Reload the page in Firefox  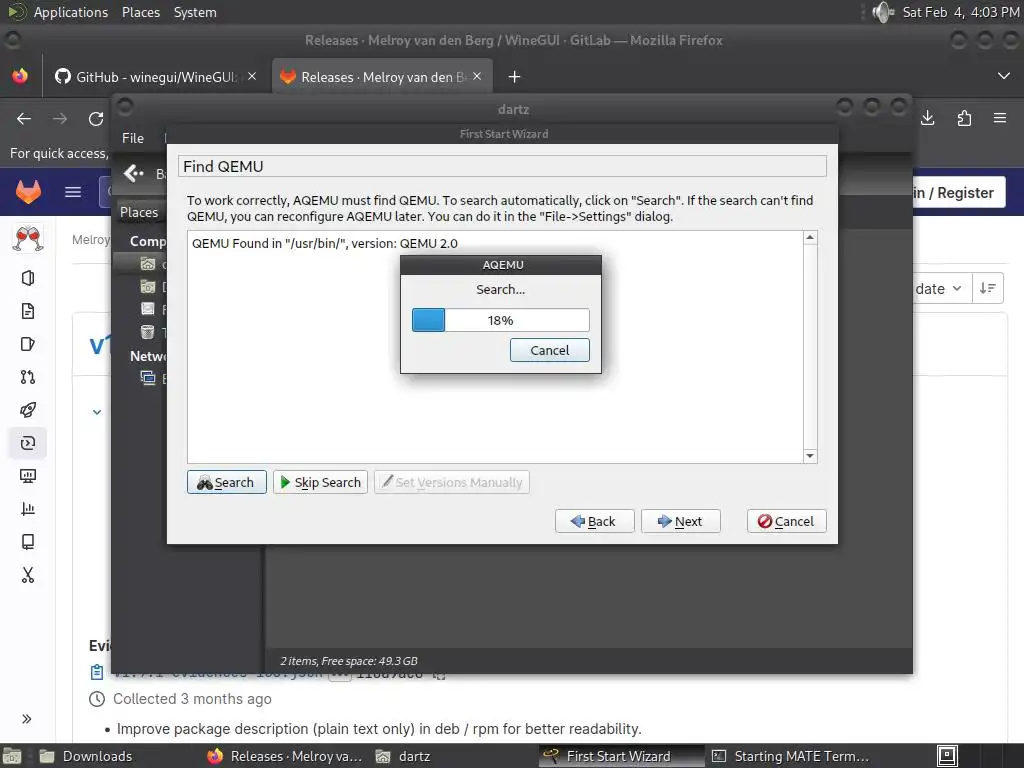tap(96, 119)
